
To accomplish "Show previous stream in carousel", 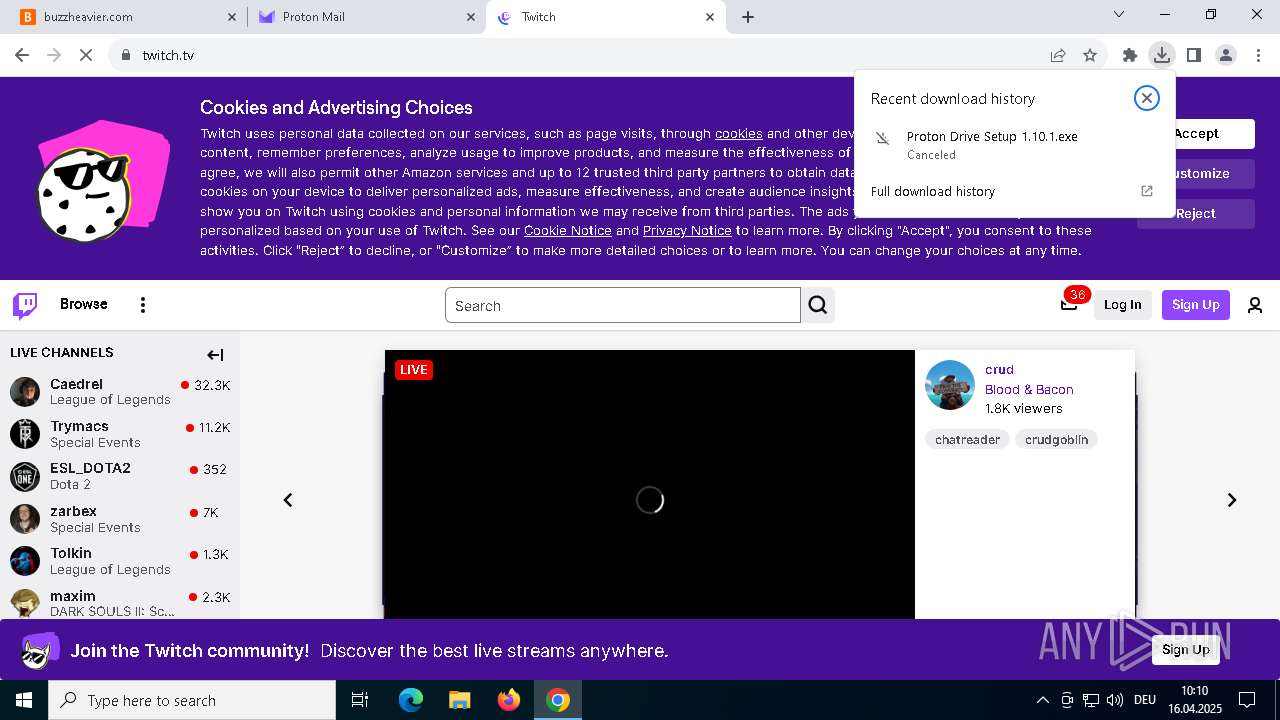I will [288, 500].
